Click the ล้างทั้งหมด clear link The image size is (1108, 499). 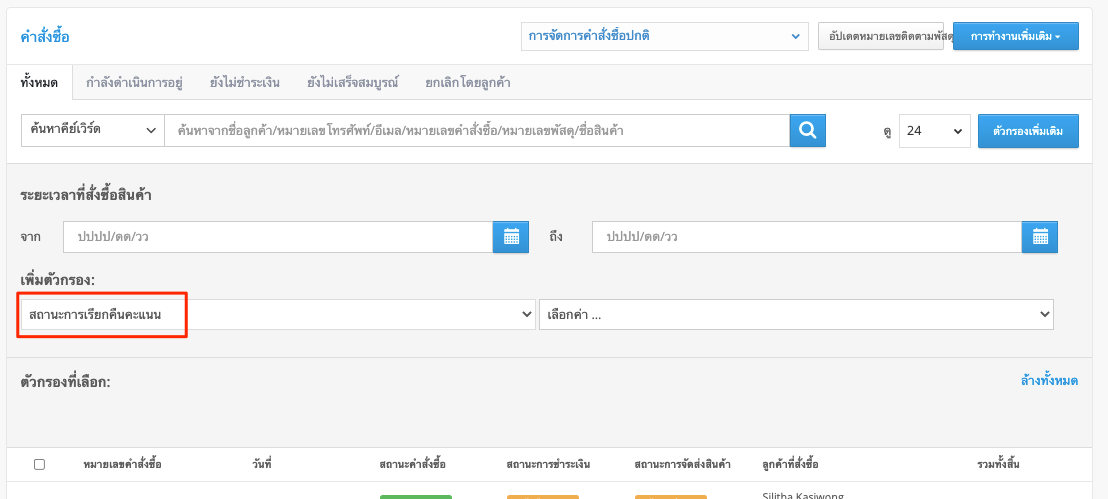(x=1049, y=380)
